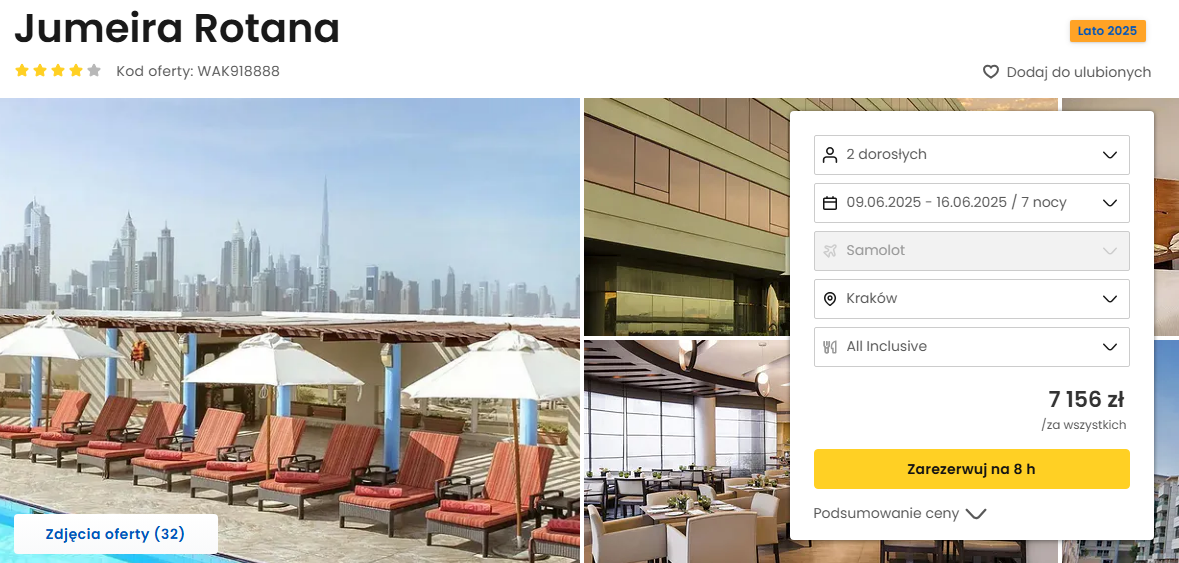Click the heart favorites icon

coord(991,72)
